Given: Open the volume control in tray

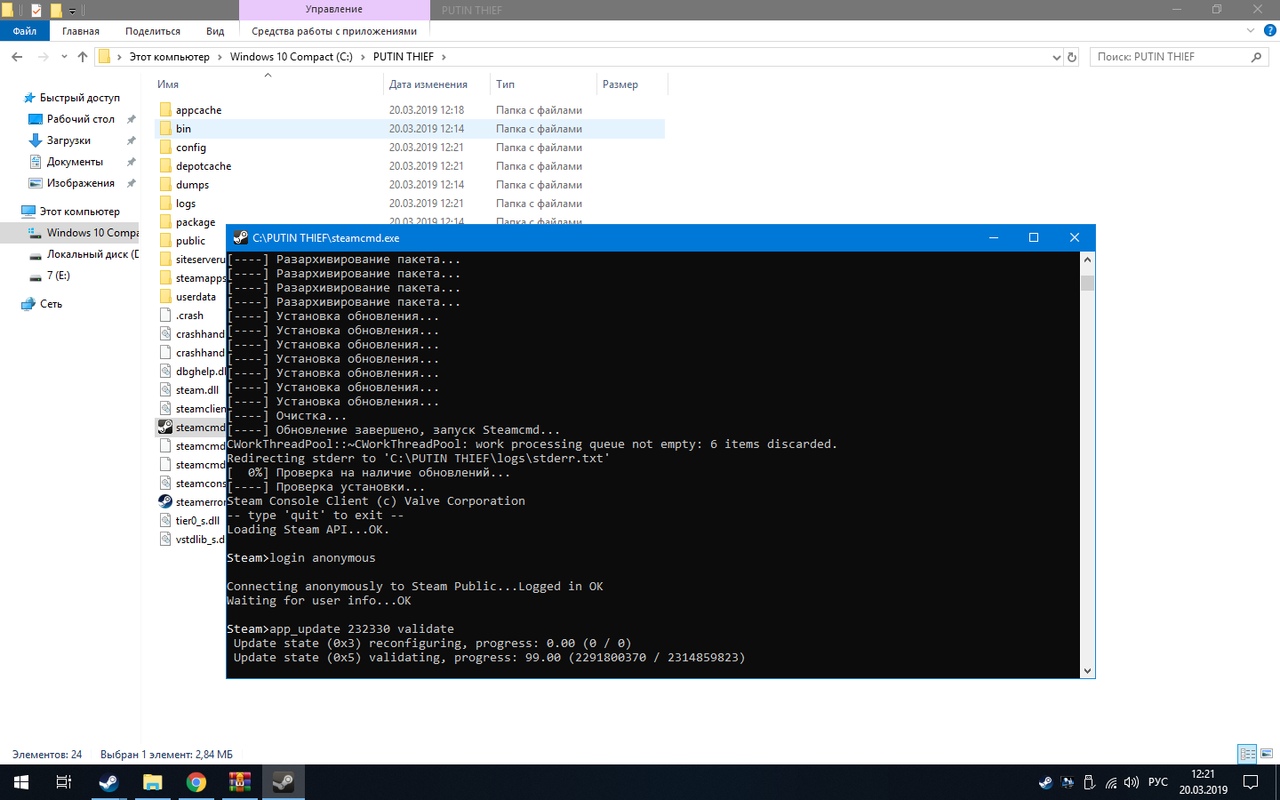Looking at the screenshot, I should 1133,782.
